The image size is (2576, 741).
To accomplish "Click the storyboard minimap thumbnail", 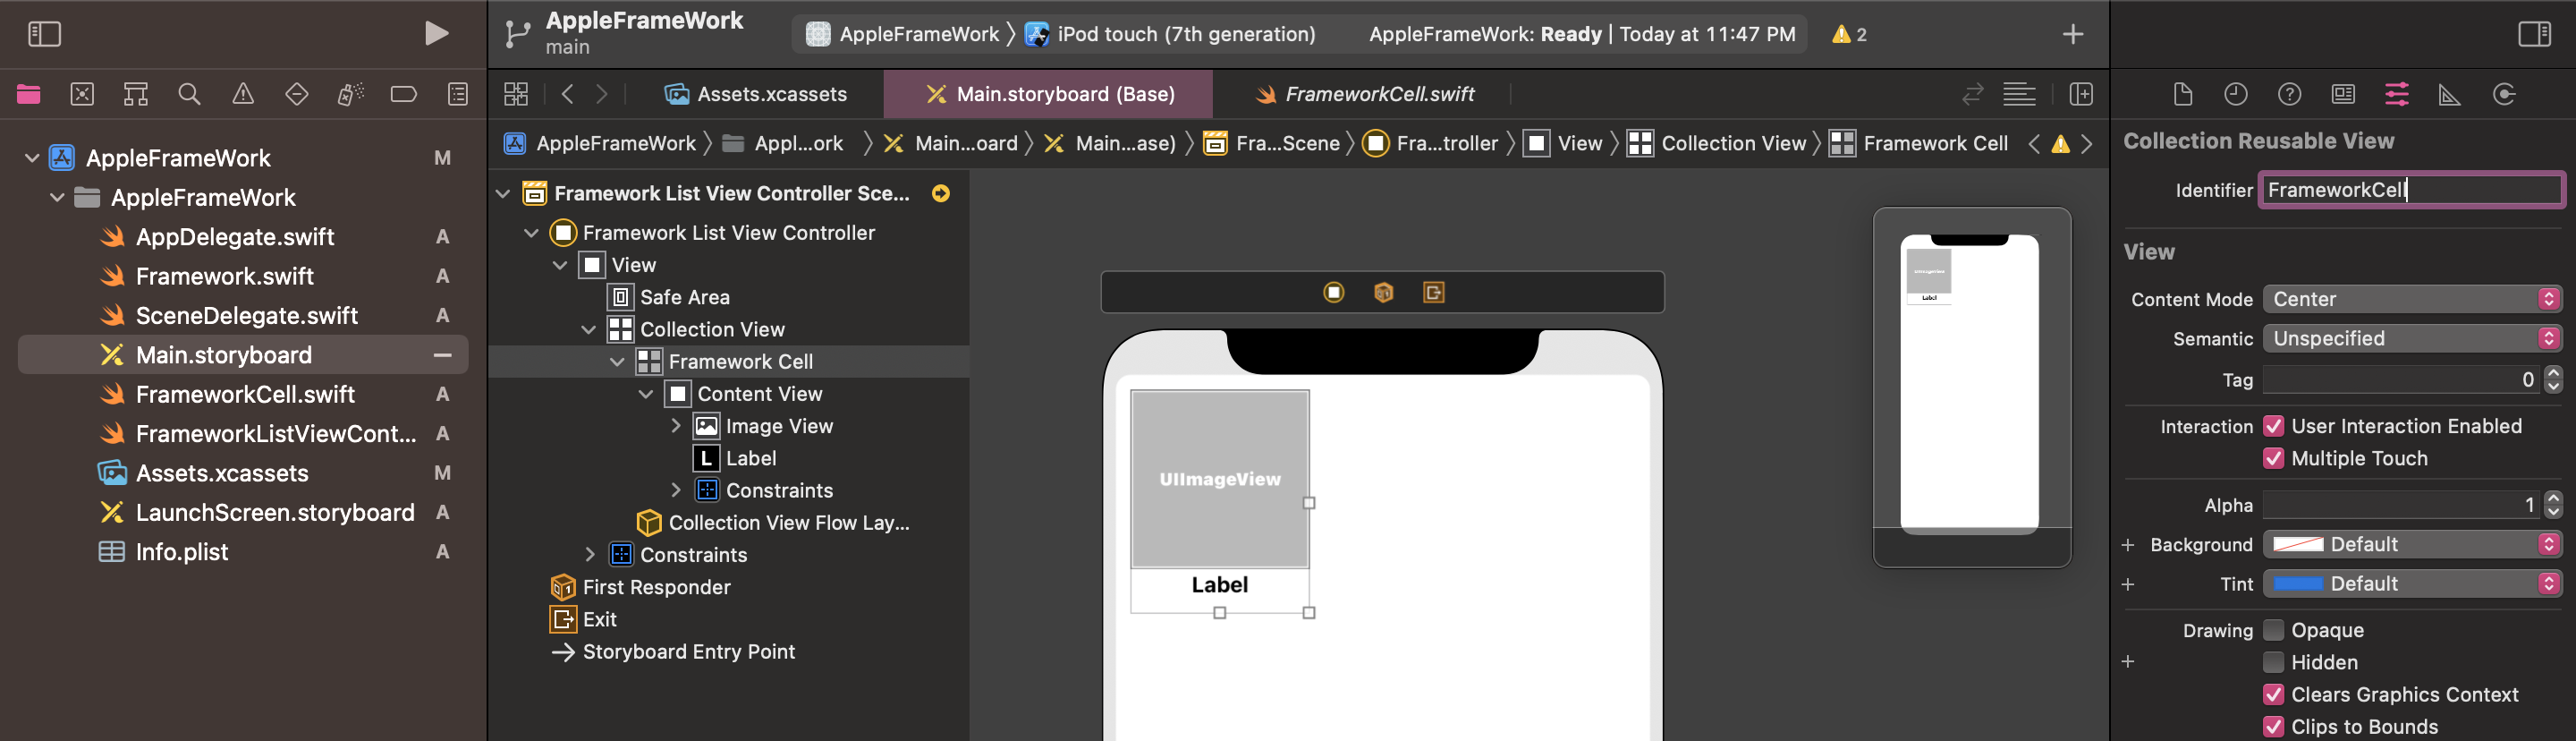I will (x=1971, y=387).
